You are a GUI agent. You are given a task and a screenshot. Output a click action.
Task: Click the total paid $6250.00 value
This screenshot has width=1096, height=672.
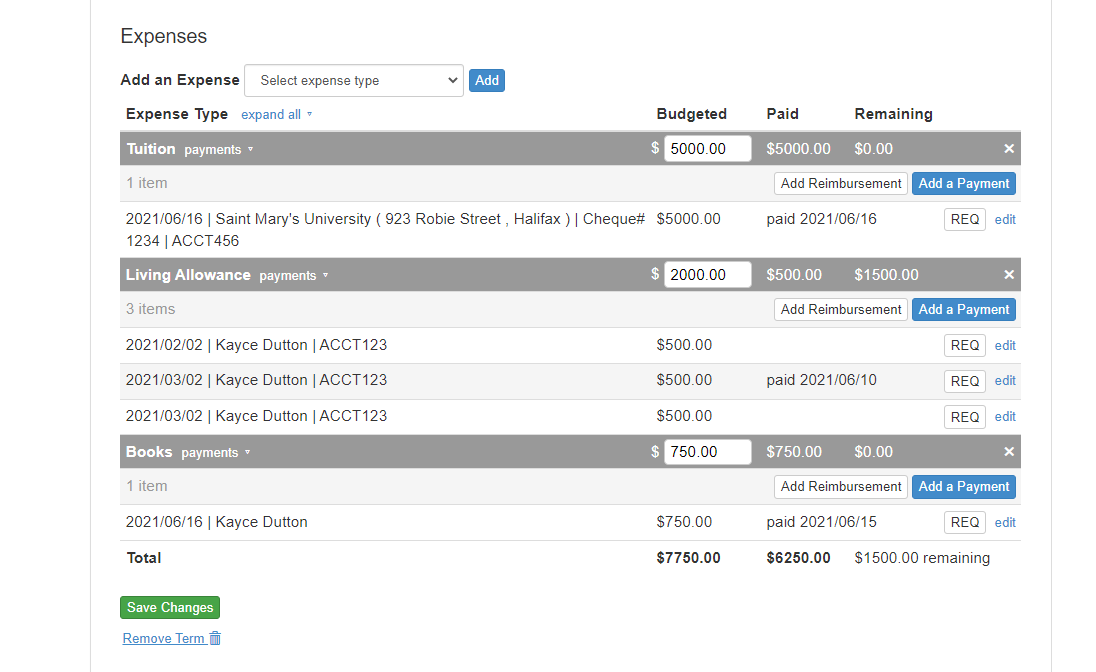(x=798, y=558)
